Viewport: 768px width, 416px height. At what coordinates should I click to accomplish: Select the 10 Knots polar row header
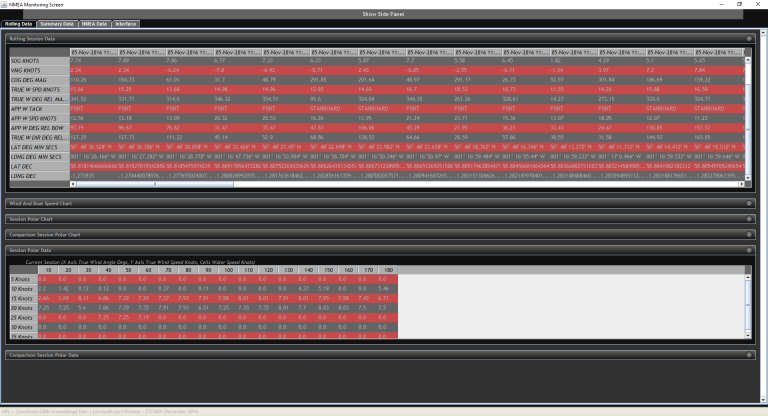24,289
